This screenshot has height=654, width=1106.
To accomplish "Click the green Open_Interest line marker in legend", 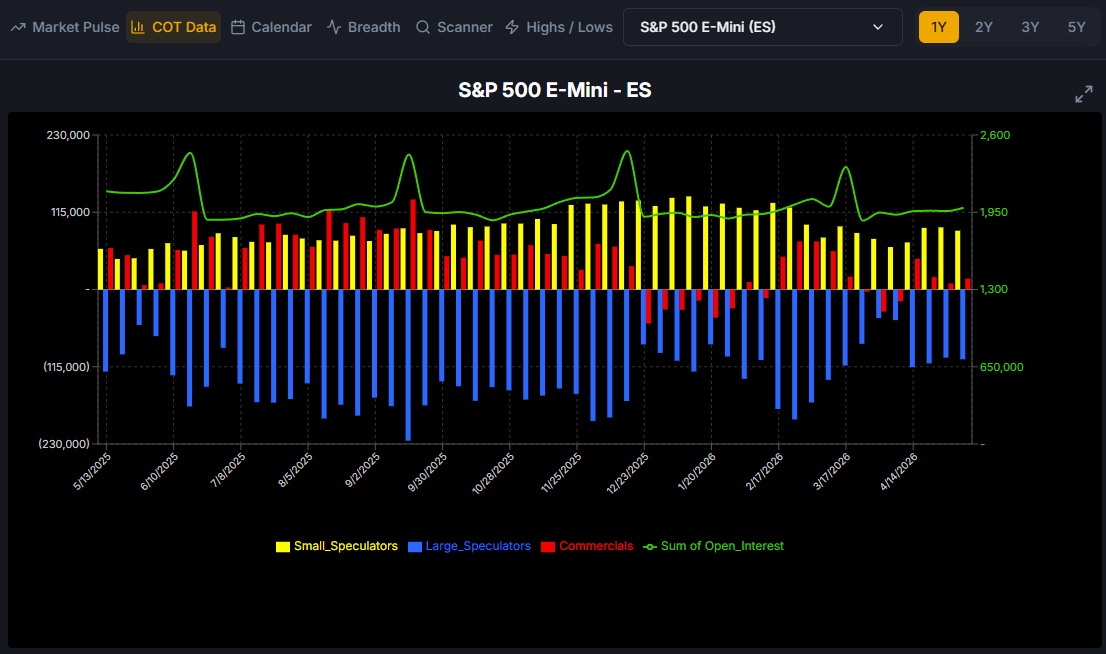I will click(x=650, y=547).
